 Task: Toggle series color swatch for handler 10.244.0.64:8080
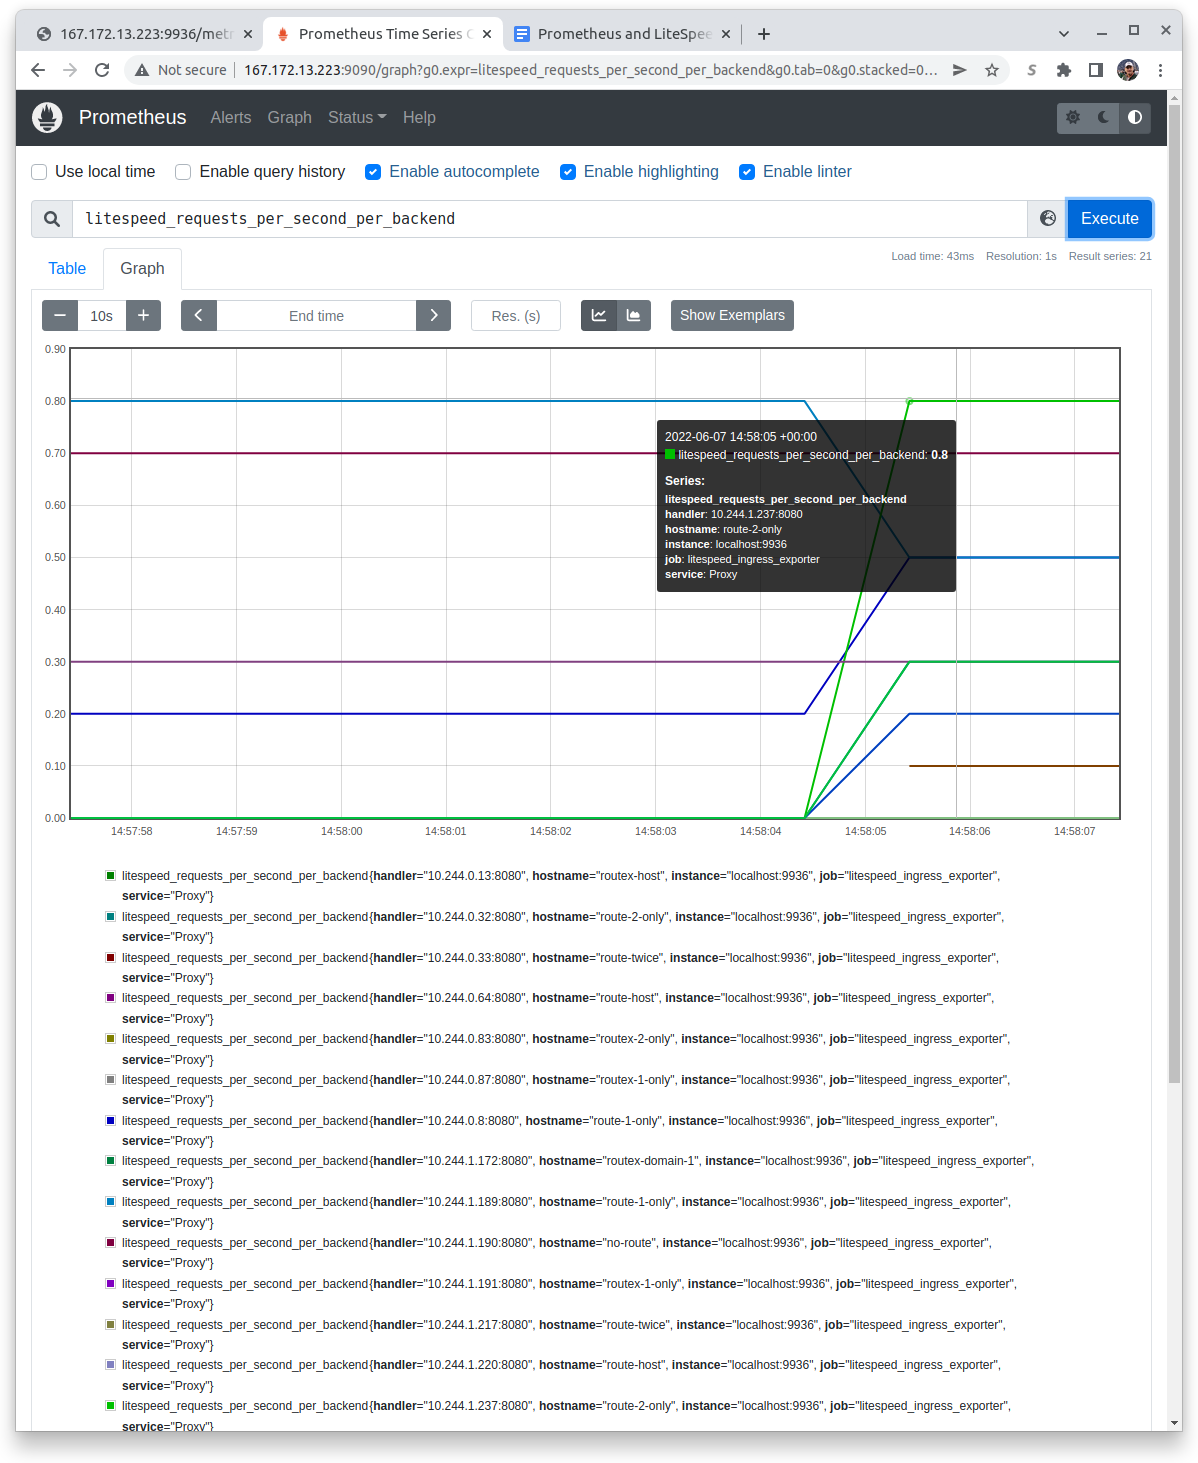(111, 997)
